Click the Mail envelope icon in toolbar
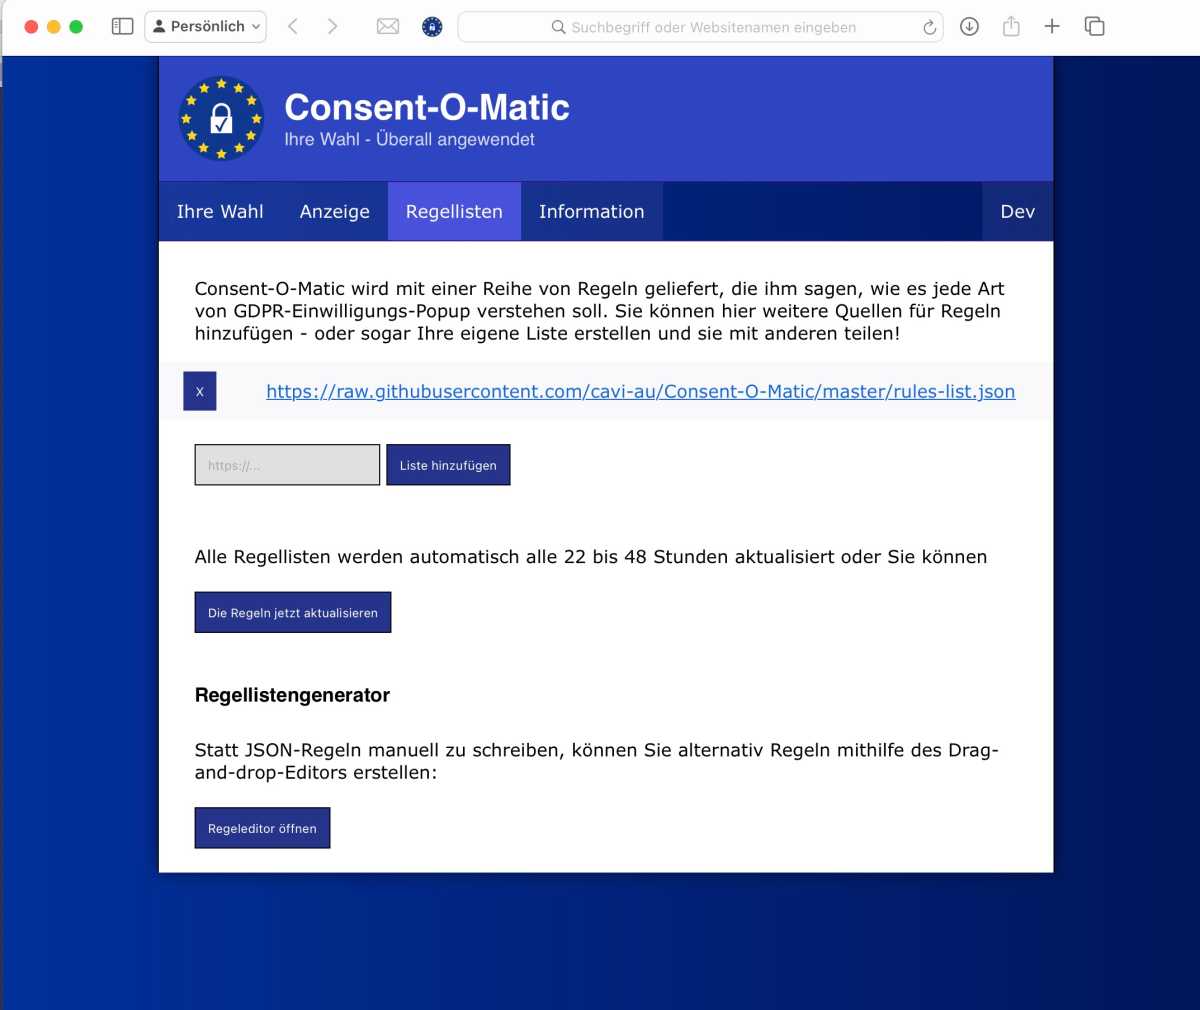 (388, 27)
